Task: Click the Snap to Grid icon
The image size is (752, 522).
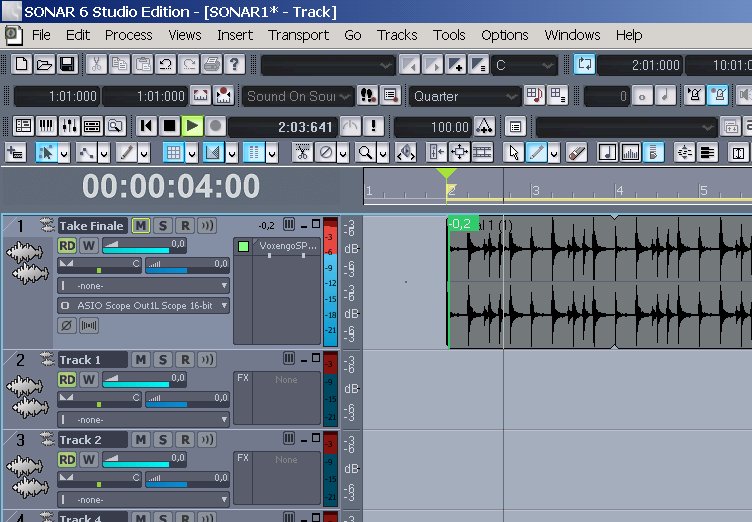Action: click(174, 153)
